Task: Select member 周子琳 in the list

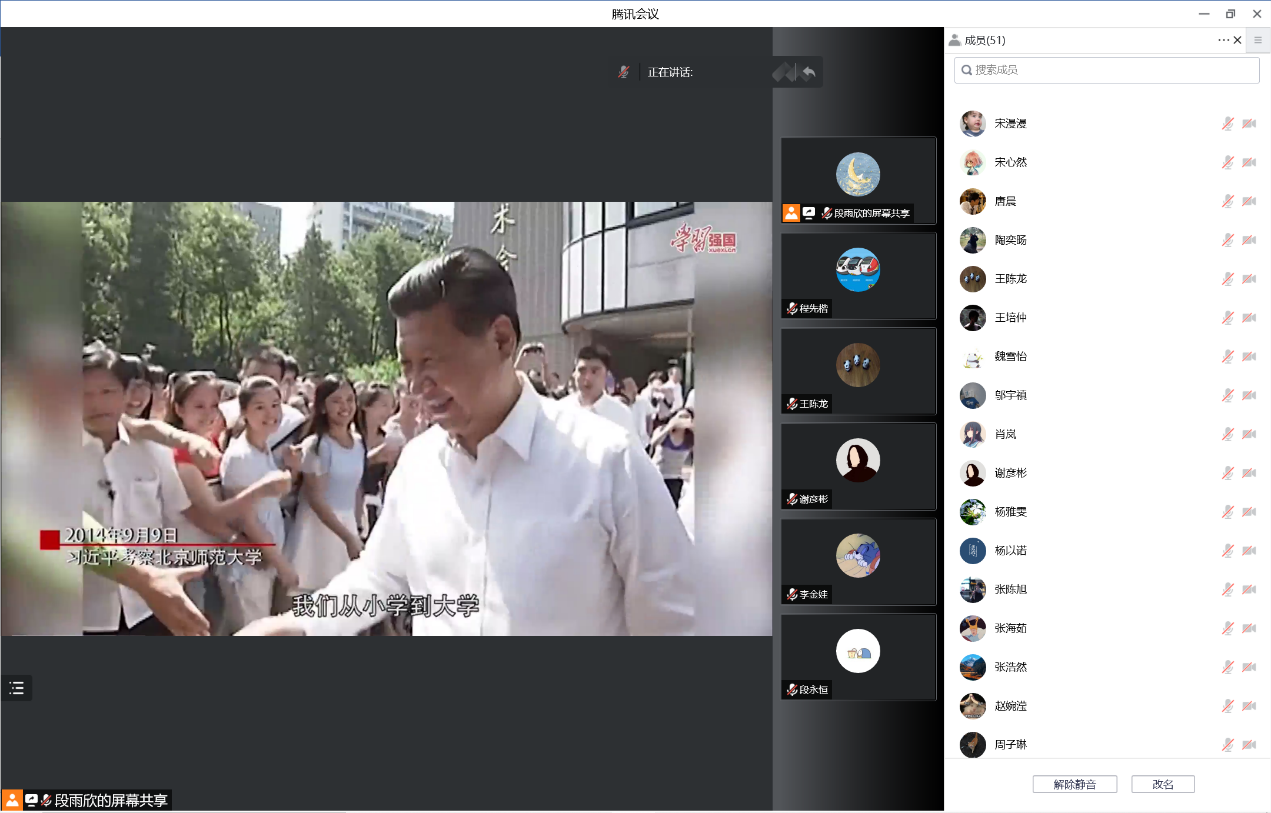Action: [1010, 745]
